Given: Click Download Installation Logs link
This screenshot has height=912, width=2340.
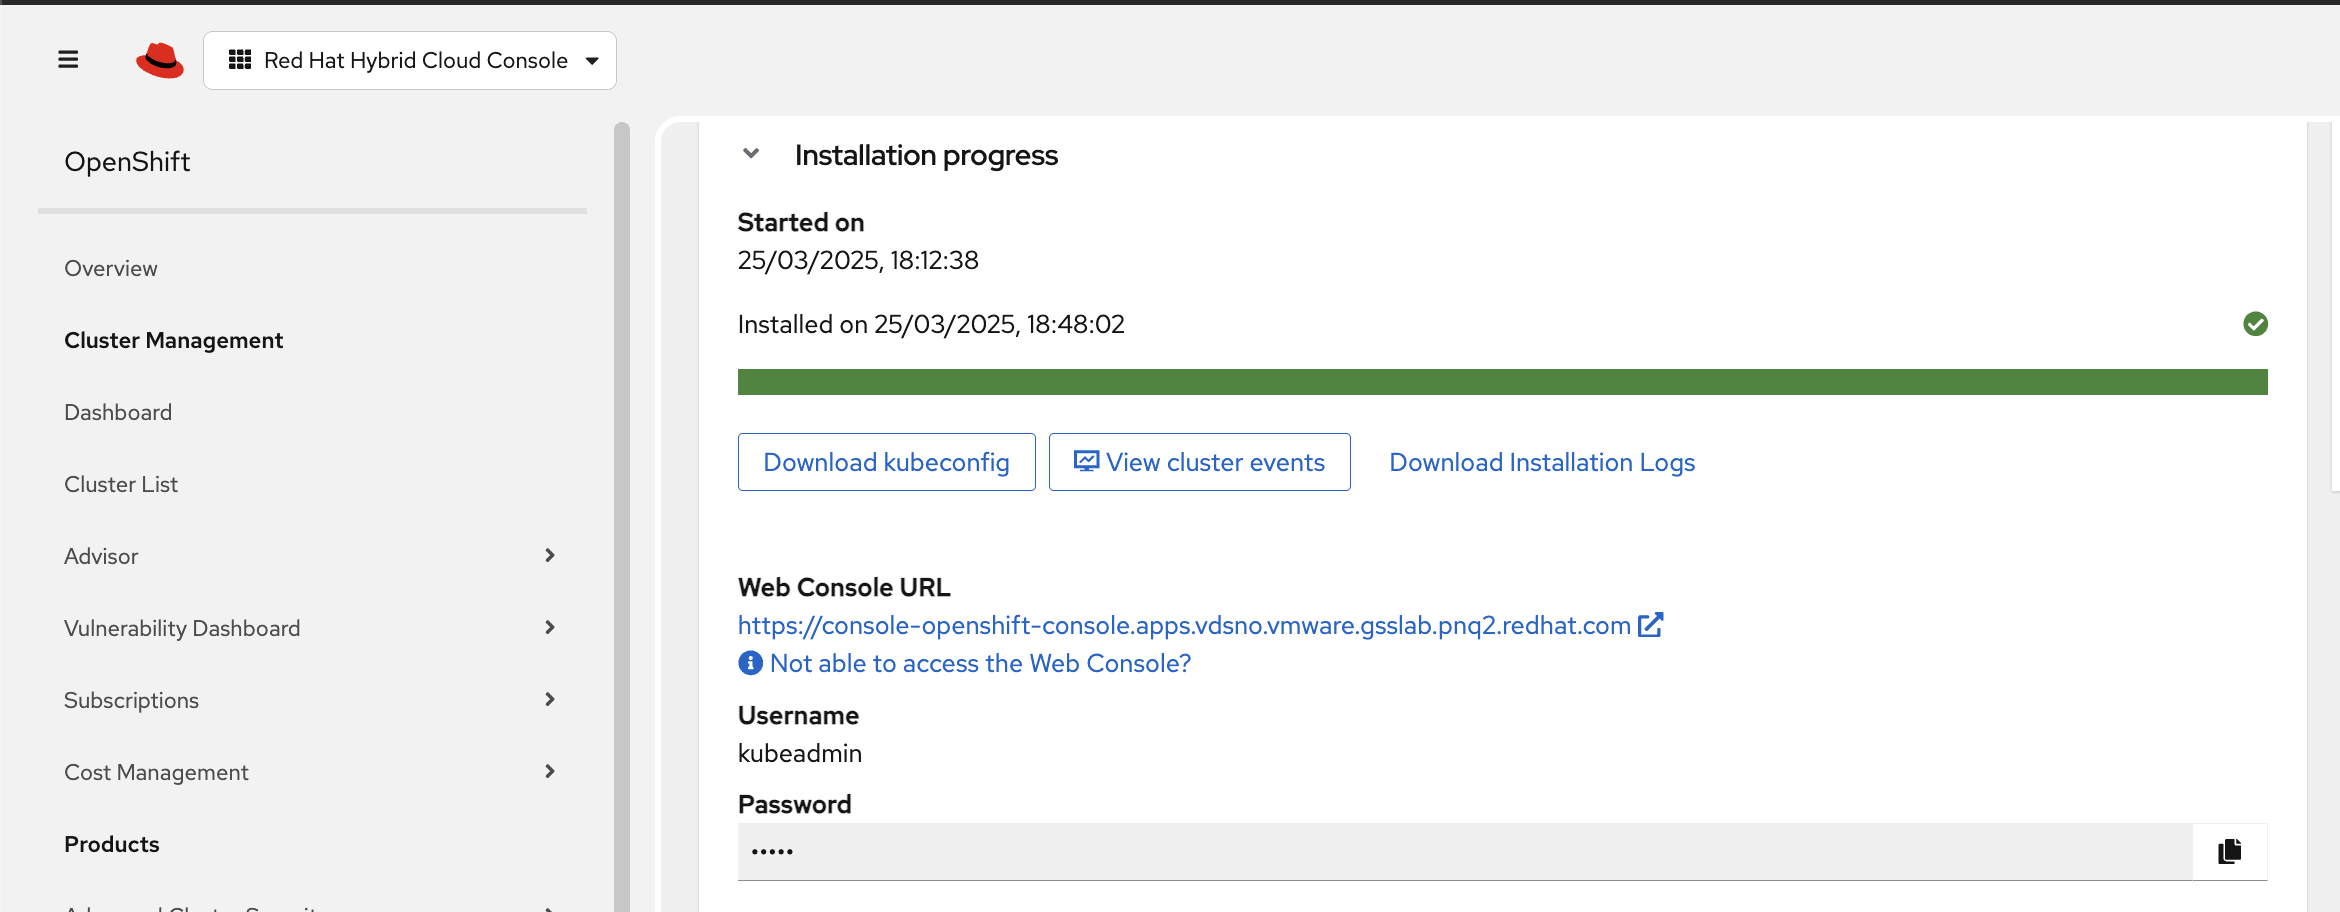Looking at the screenshot, I should point(1542,462).
